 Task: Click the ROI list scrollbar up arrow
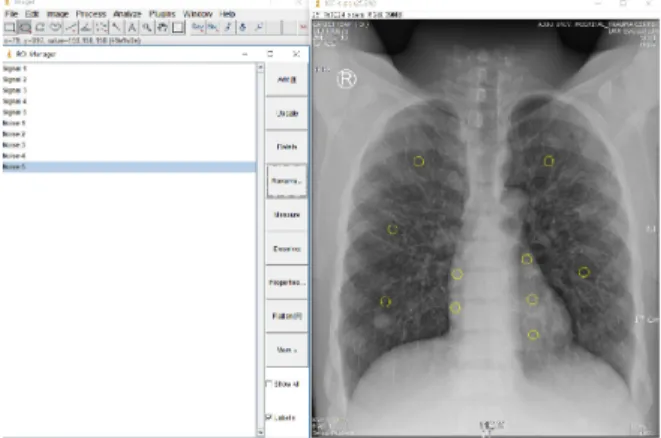tap(261, 67)
